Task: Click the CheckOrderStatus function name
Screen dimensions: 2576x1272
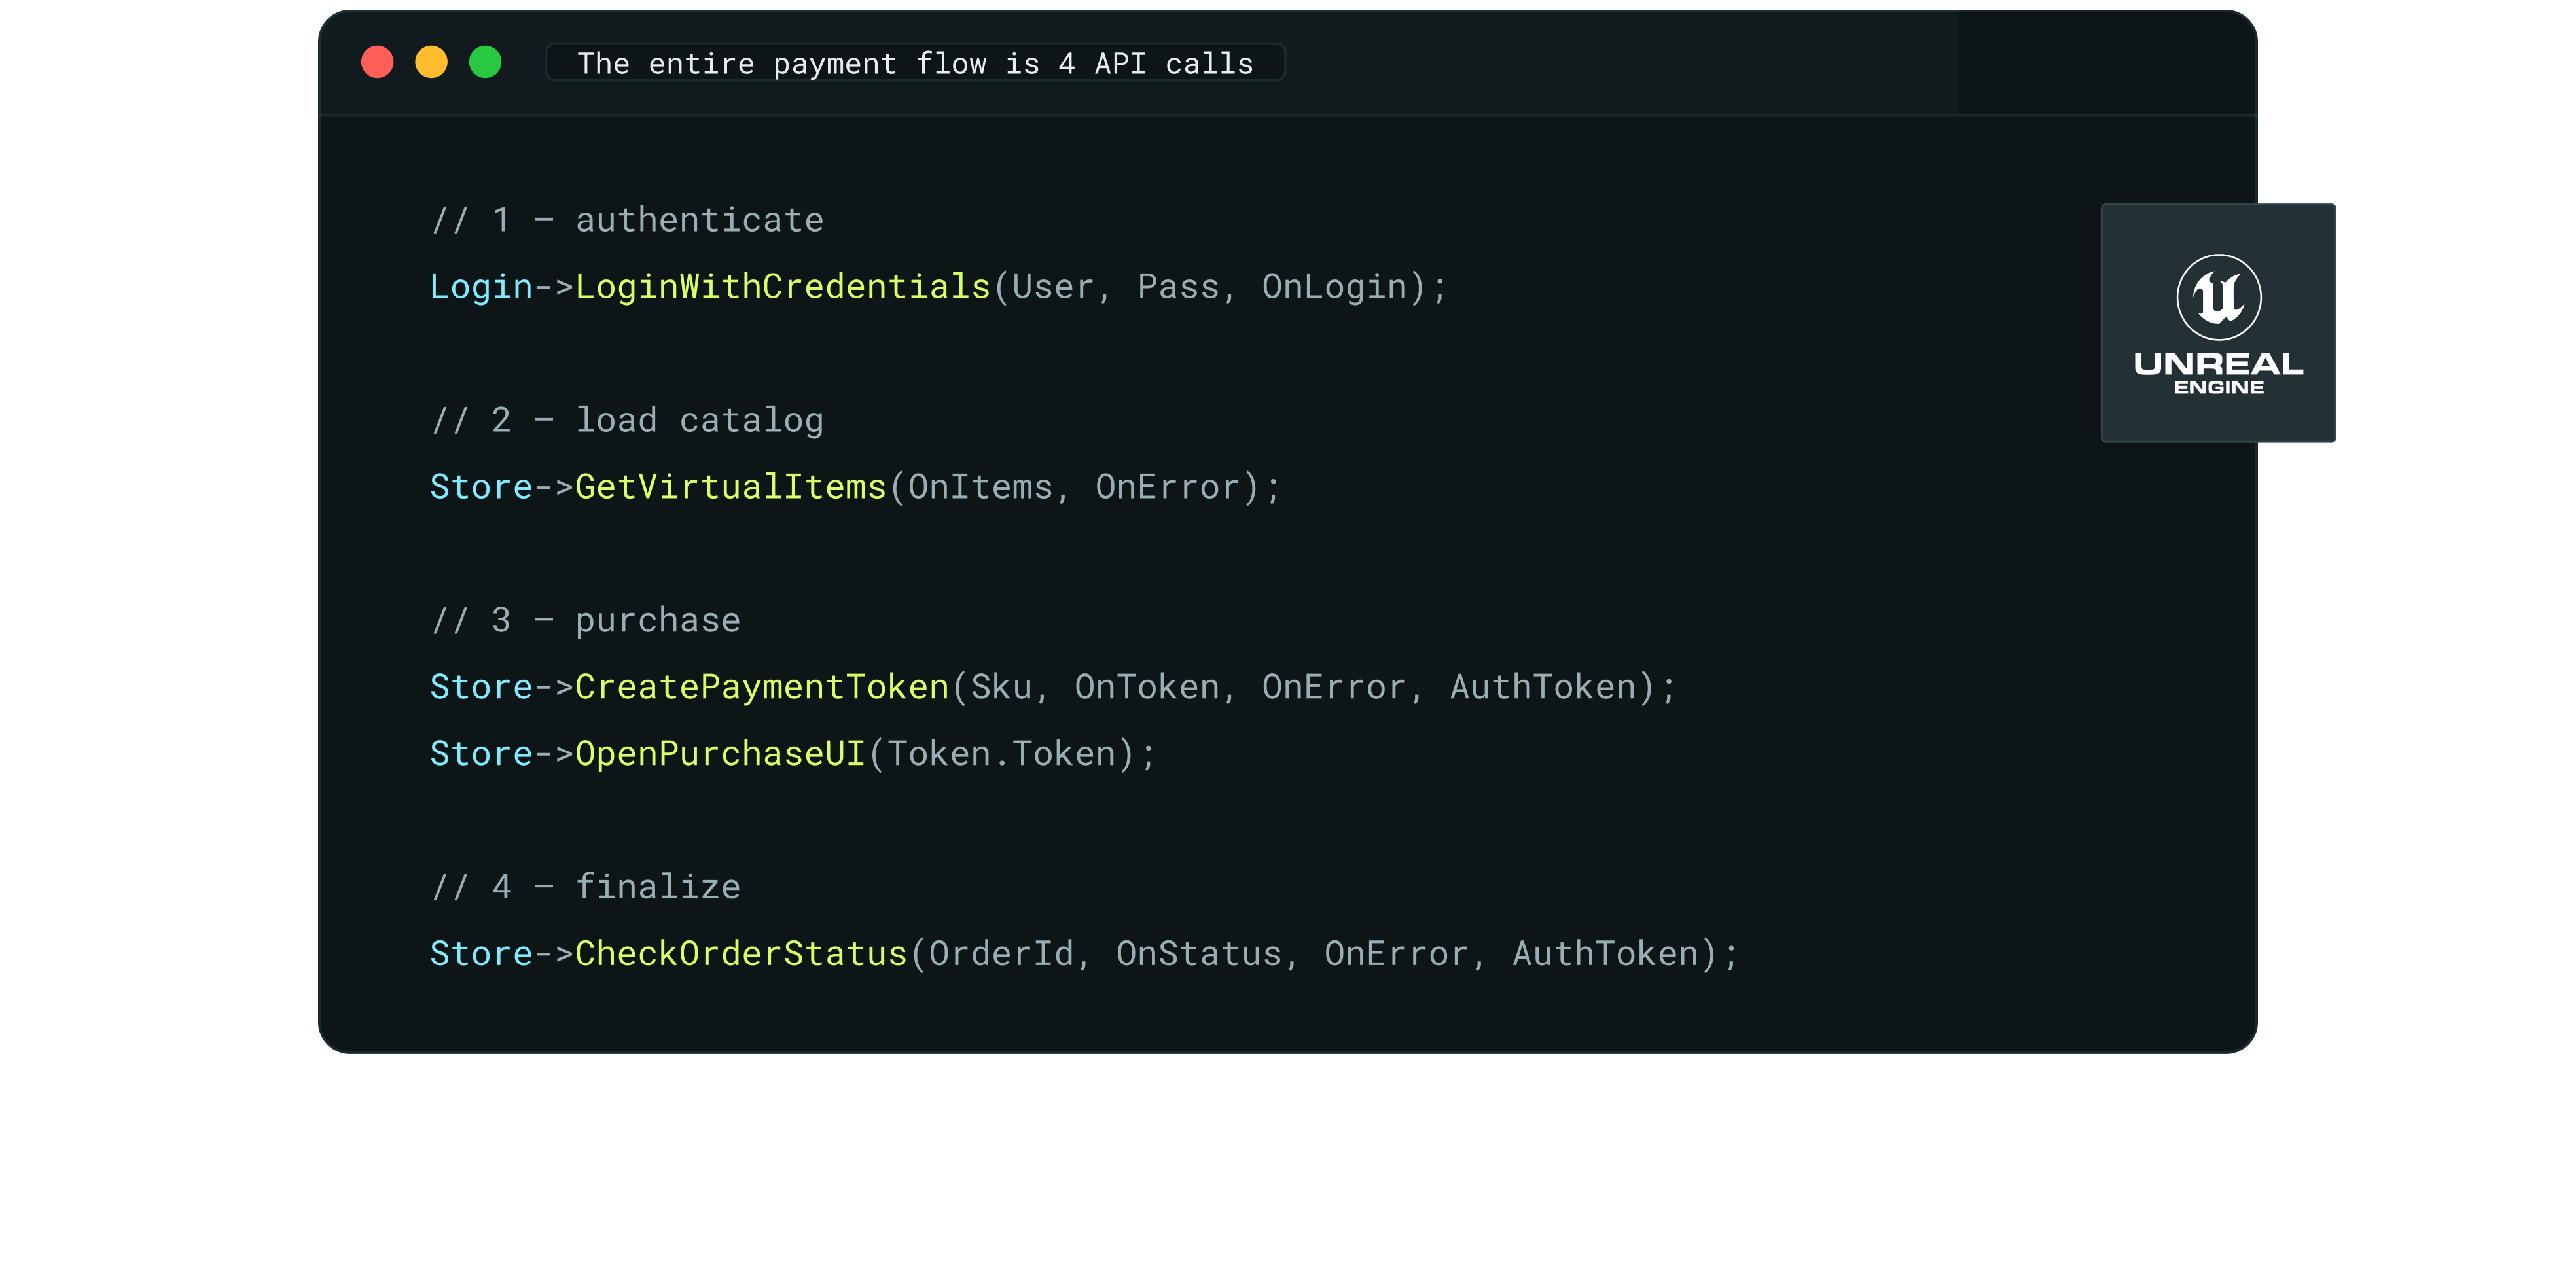Action: [x=741, y=953]
